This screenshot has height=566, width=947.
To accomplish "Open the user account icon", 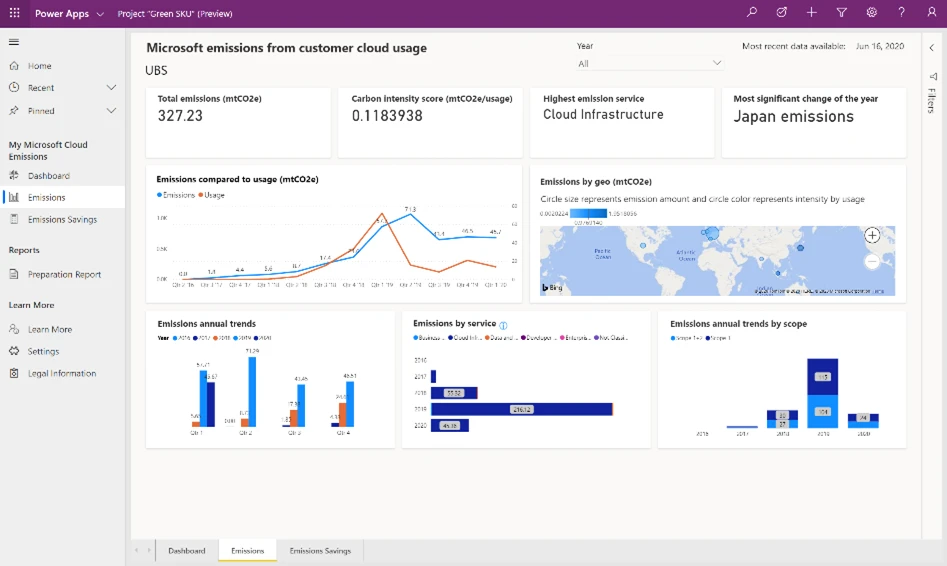I will [931, 12].
